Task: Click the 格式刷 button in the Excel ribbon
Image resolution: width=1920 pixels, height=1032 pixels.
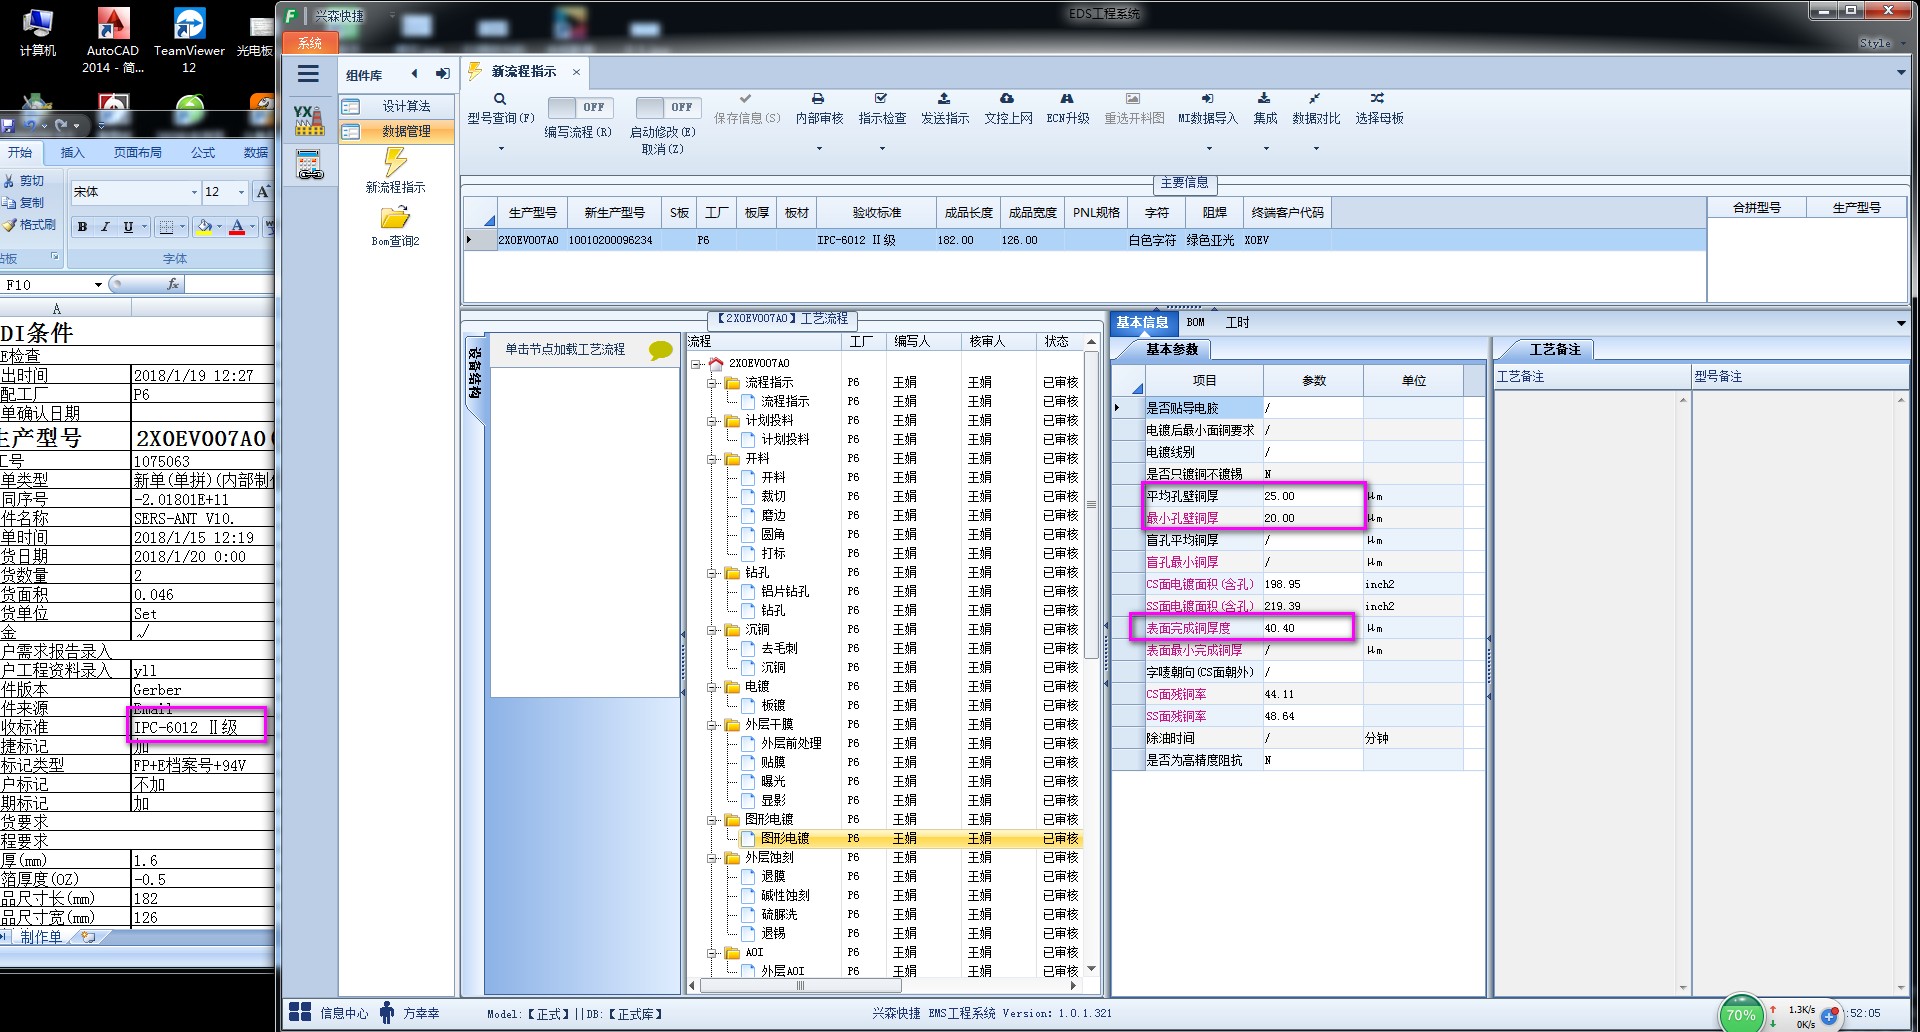Action: (29, 225)
